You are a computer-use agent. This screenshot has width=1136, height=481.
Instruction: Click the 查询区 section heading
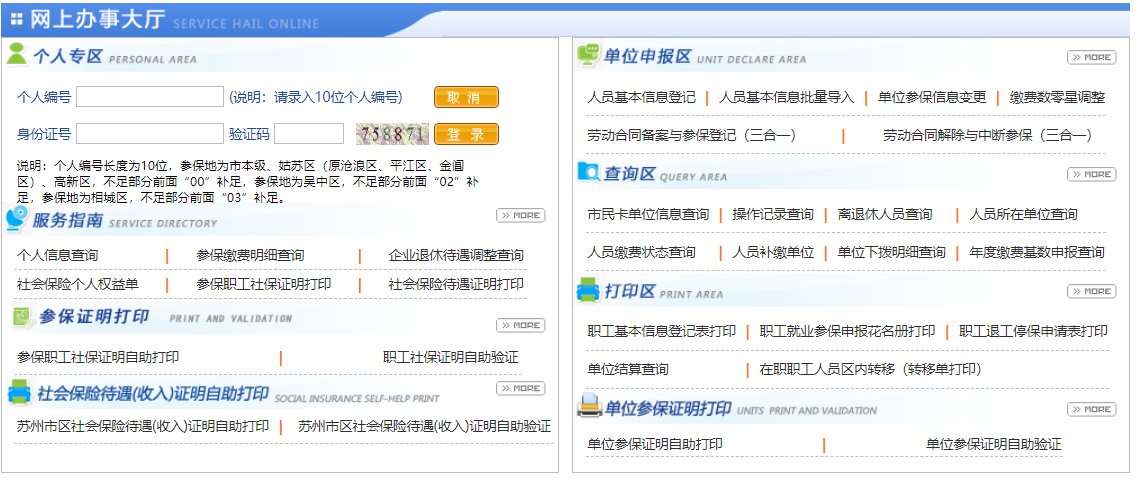pos(629,173)
